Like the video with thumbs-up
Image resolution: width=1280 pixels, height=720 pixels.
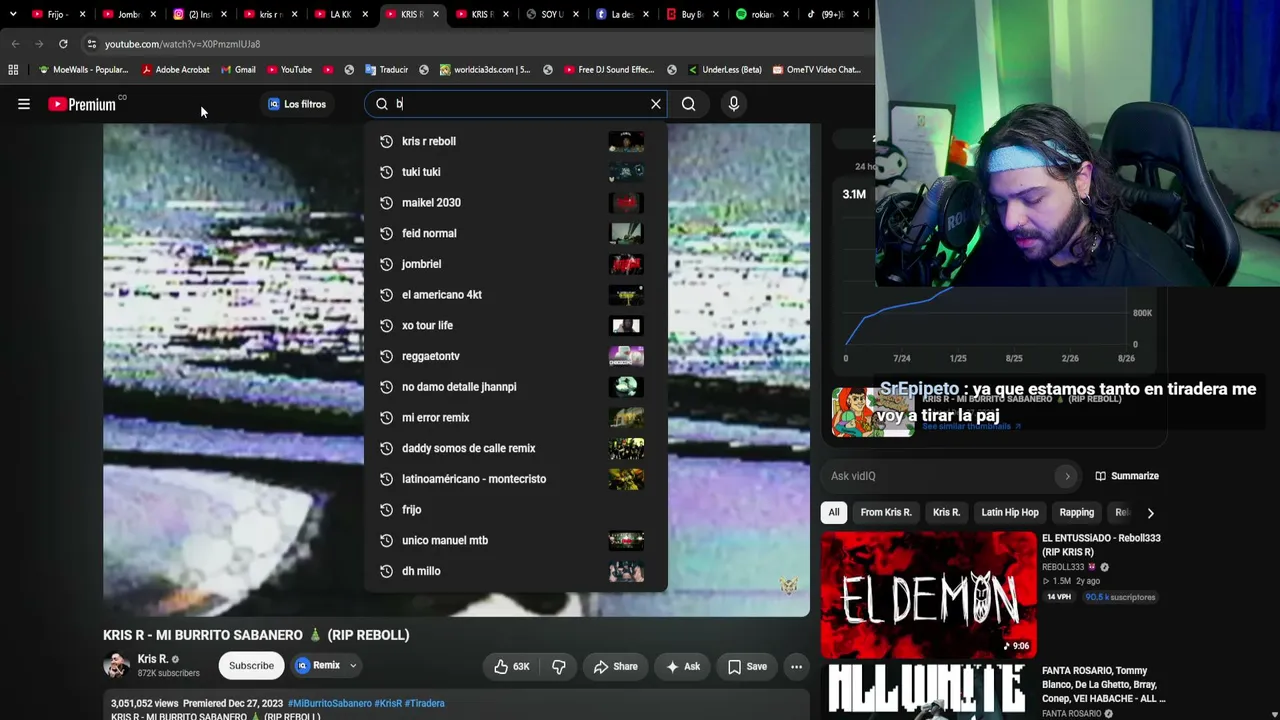click(x=511, y=666)
